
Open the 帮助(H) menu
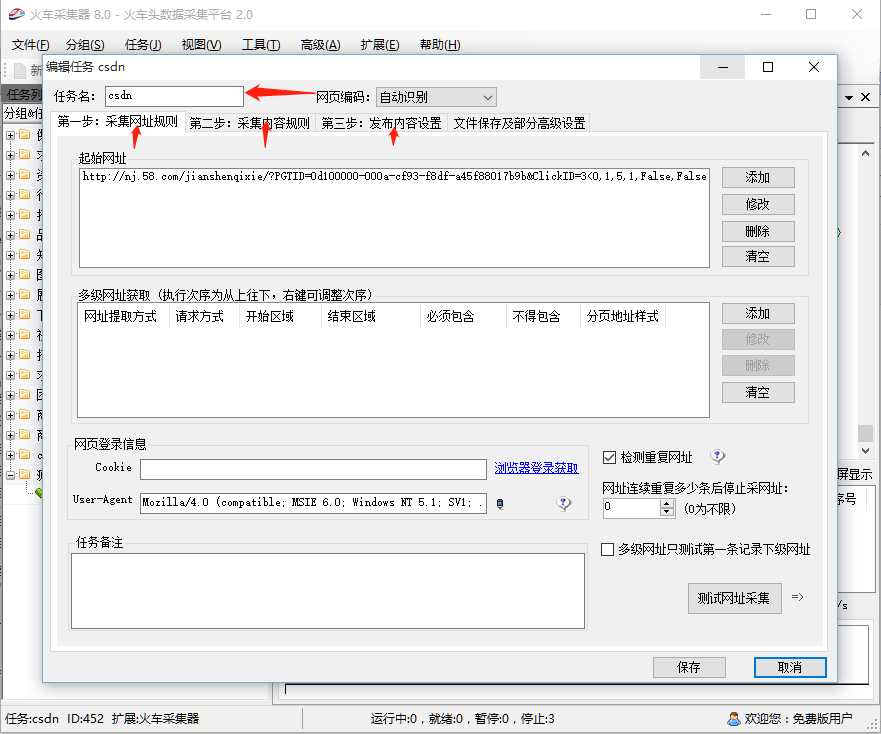tap(440, 44)
